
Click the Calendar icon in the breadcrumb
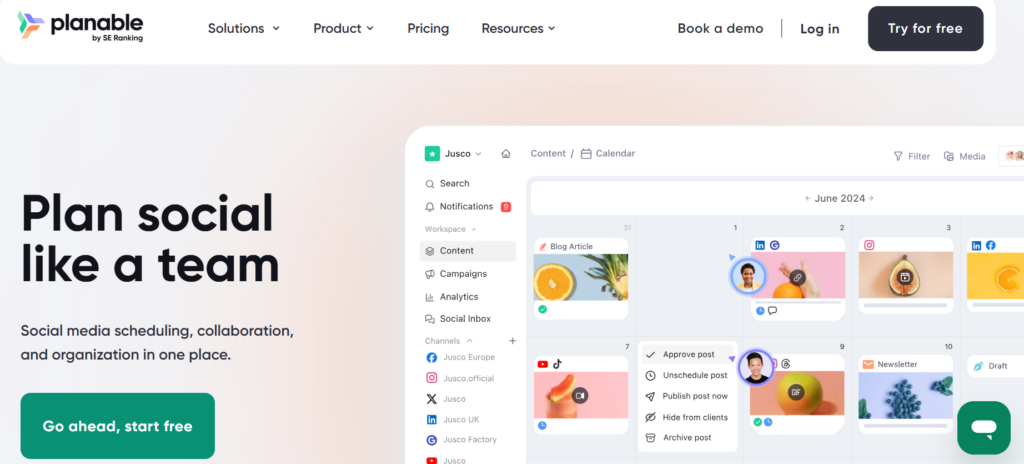tap(586, 154)
